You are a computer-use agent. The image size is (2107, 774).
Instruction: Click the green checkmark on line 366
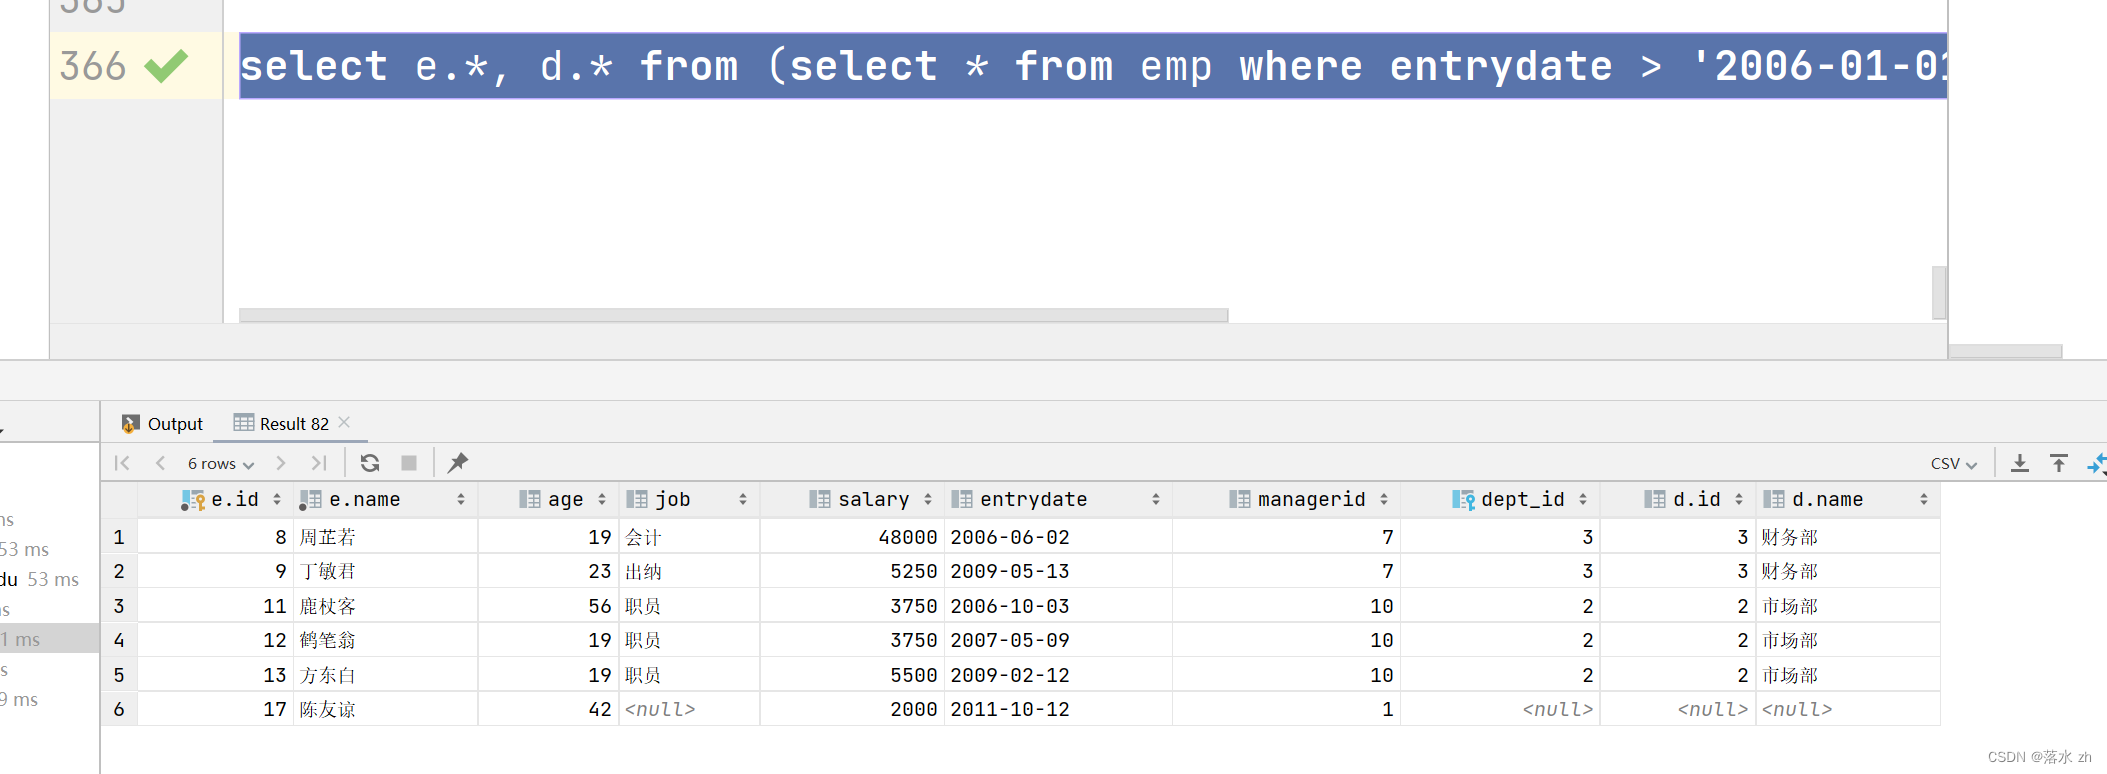coord(166,66)
